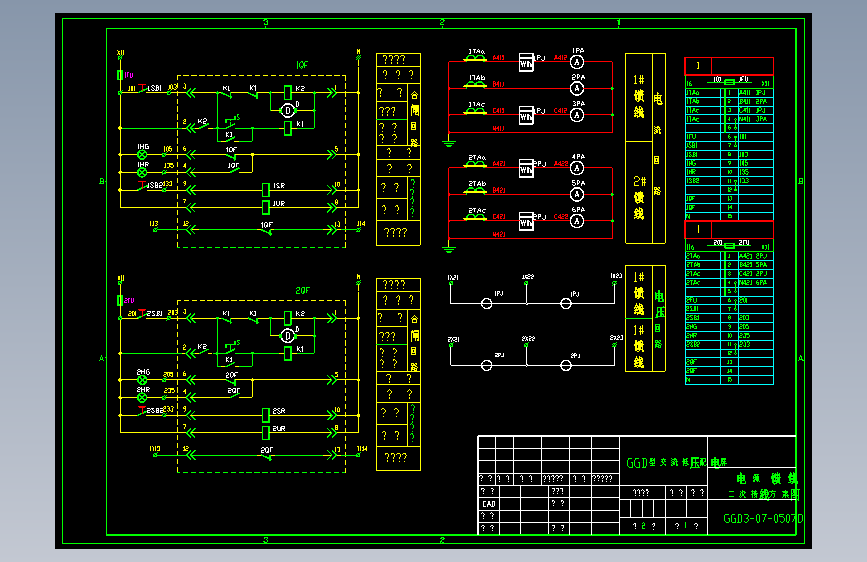Screen dimensions: 867x562
Task: Select the 1SR coil rectangle
Action: [265, 190]
